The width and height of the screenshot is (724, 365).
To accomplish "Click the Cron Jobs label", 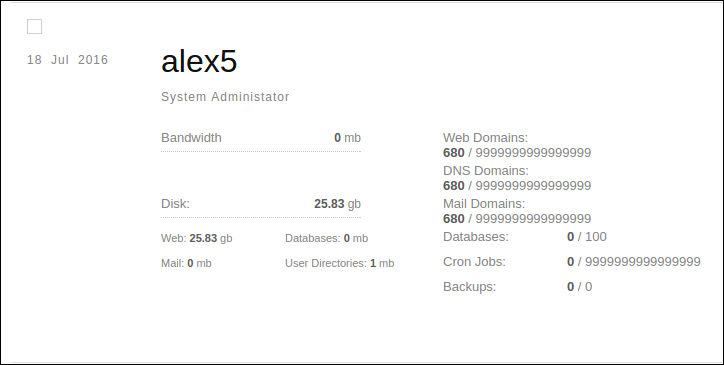I will 474,262.
